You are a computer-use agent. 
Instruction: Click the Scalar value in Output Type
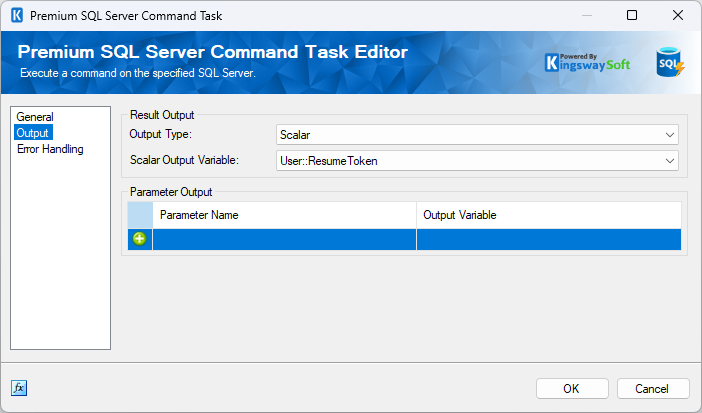295,135
